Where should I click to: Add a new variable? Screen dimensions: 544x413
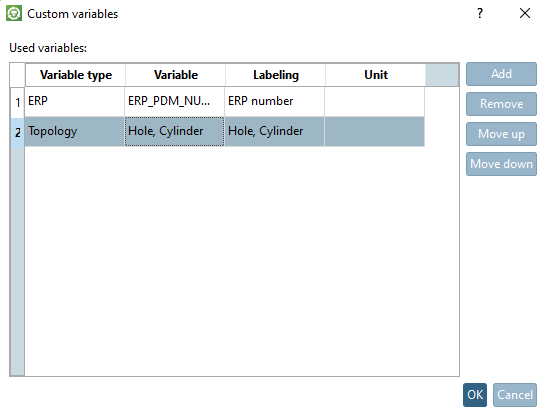(x=501, y=74)
